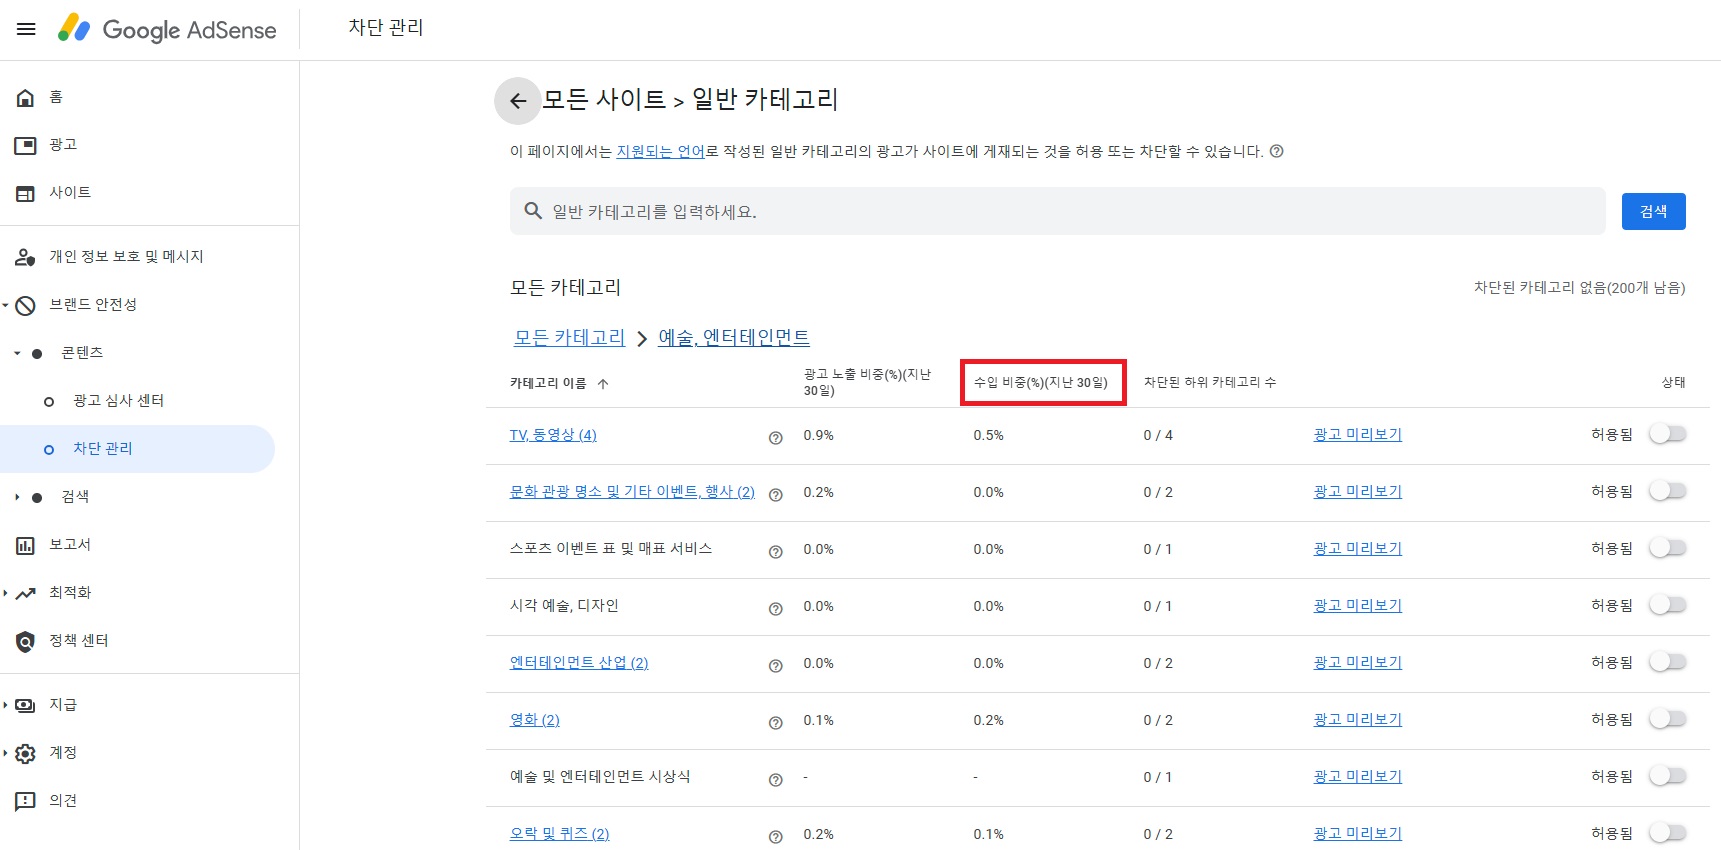
Task: Toggle block status for 시각 예술, 디자인
Action: coord(1667,605)
